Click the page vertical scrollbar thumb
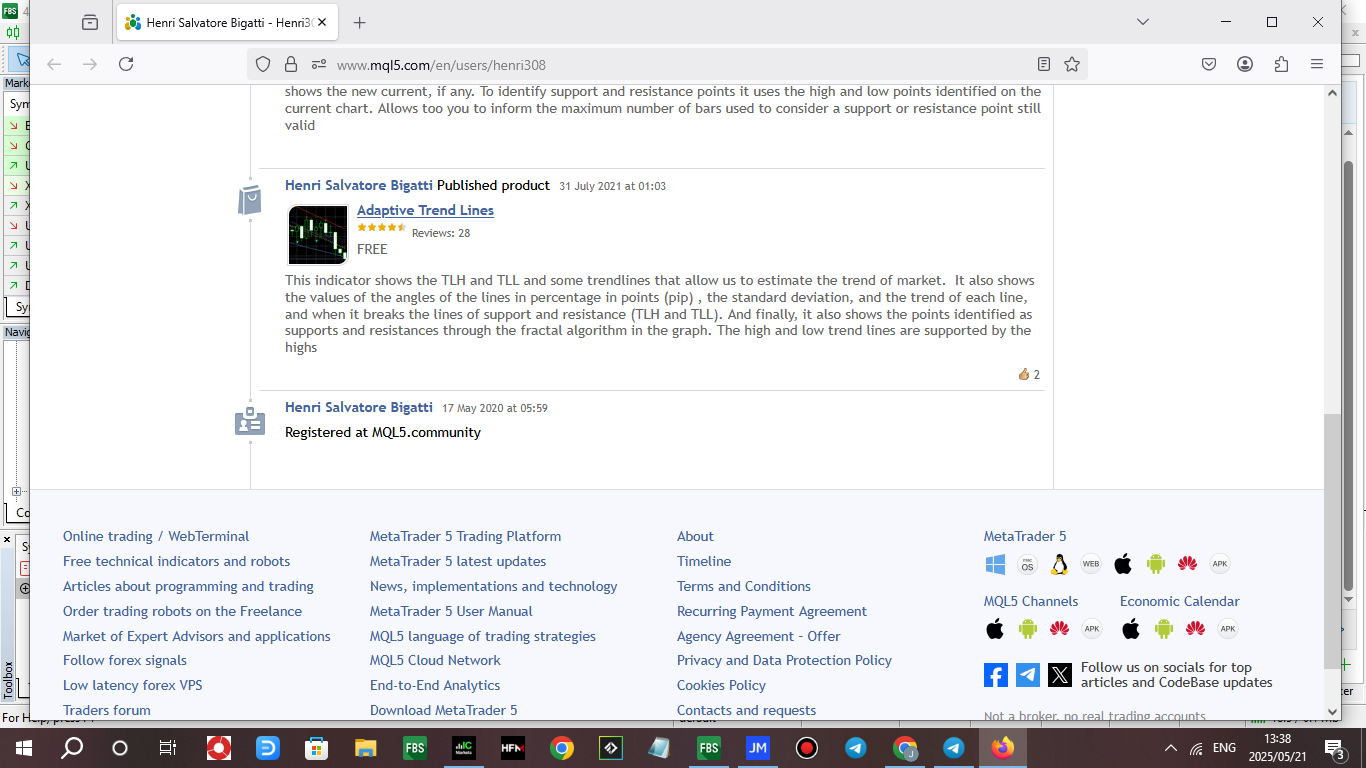Image resolution: width=1366 pixels, height=768 pixels. 1332,540
